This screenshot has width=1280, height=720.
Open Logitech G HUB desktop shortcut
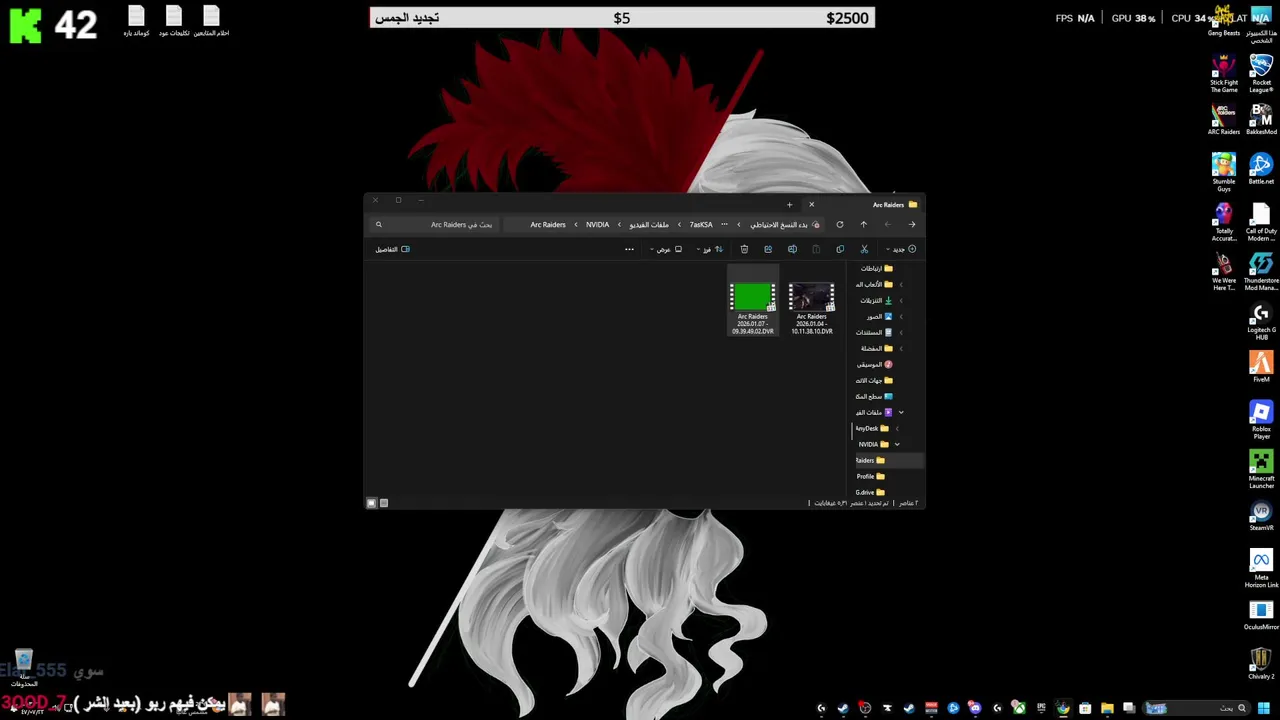tap(1261, 321)
